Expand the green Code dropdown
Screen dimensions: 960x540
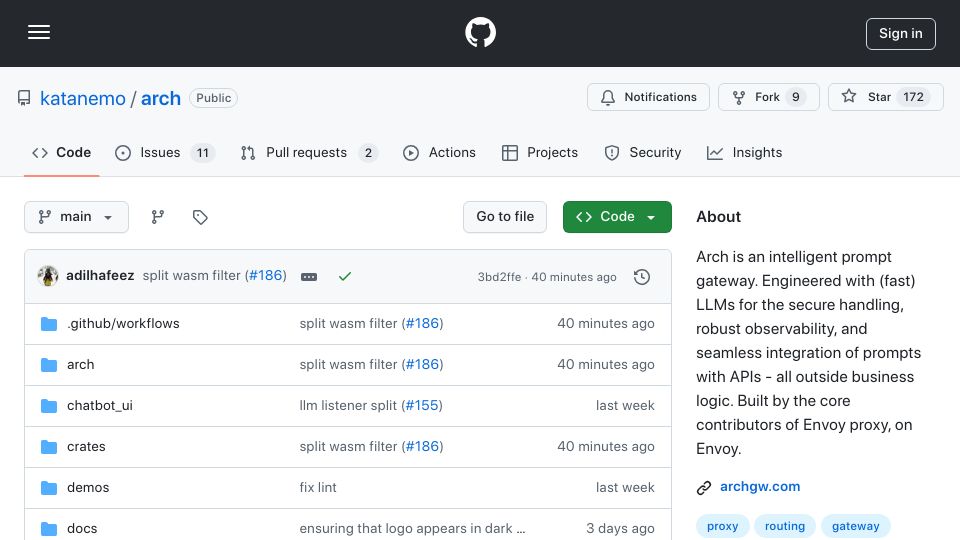click(x=617, y=217)
